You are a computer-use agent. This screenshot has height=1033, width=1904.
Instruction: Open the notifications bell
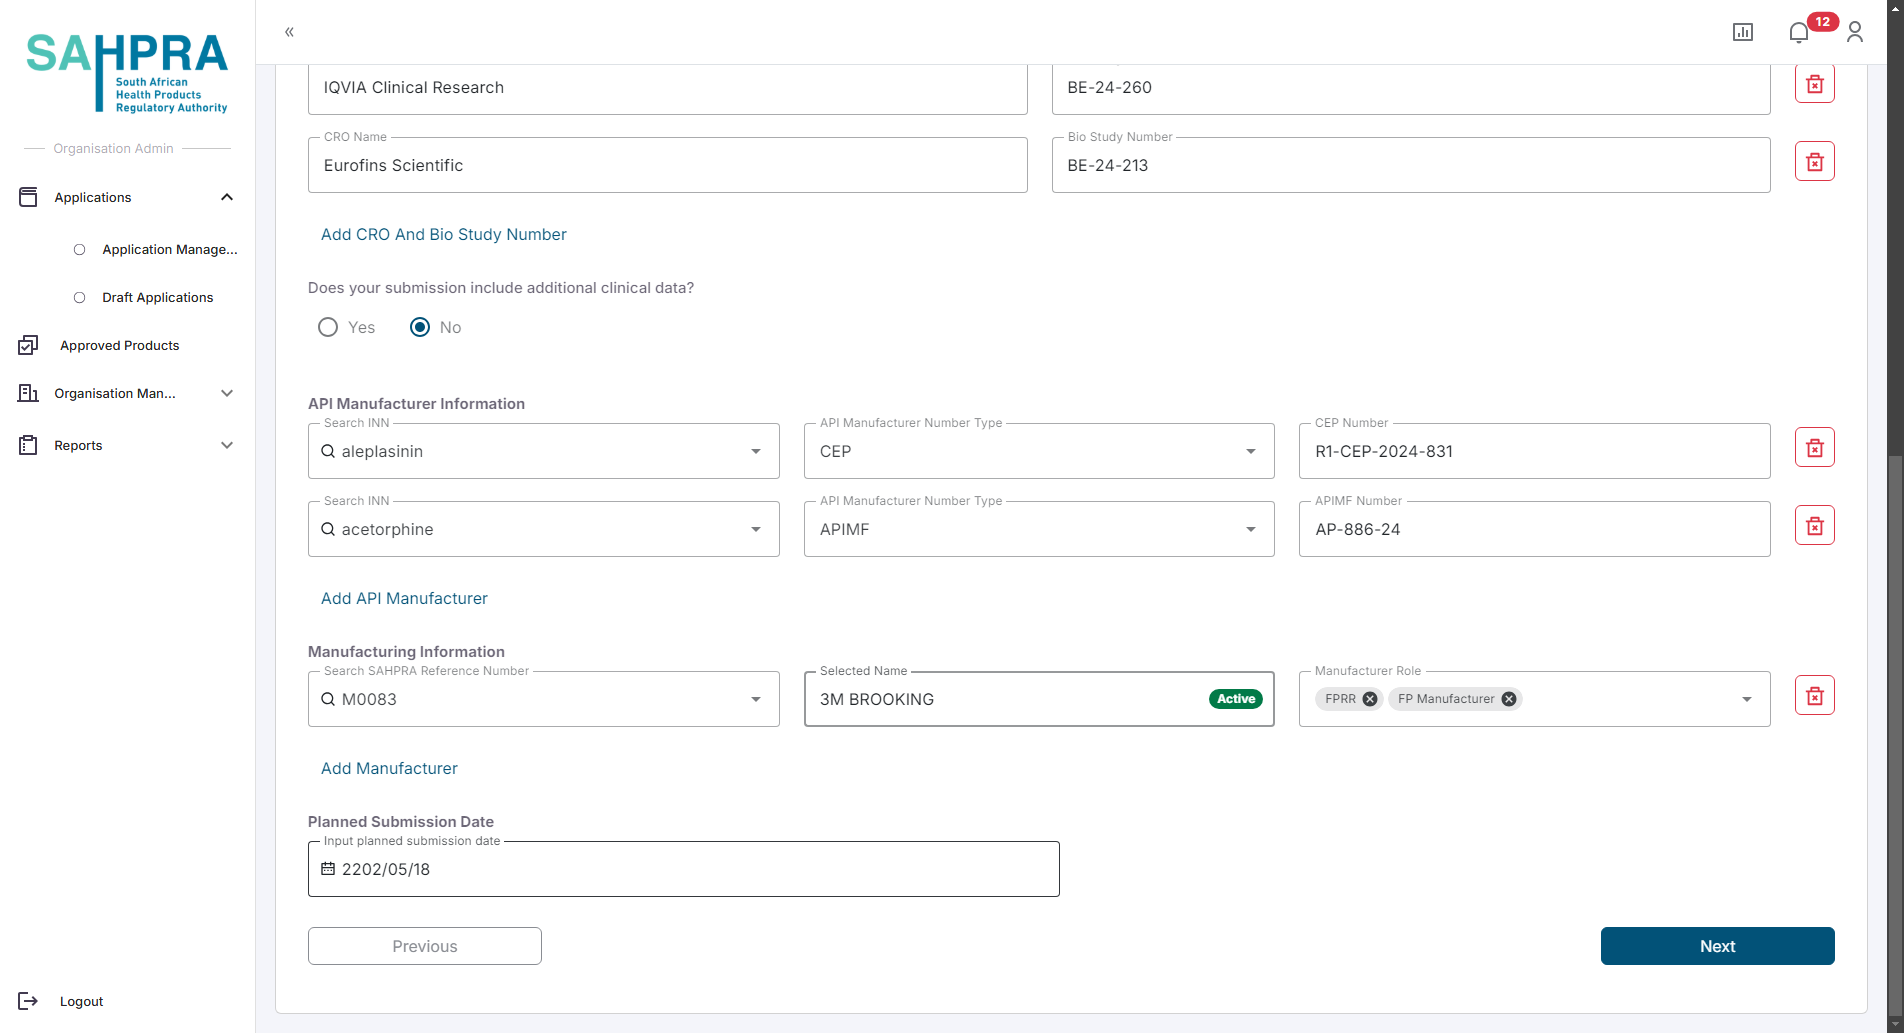[x=1798, y=32]
